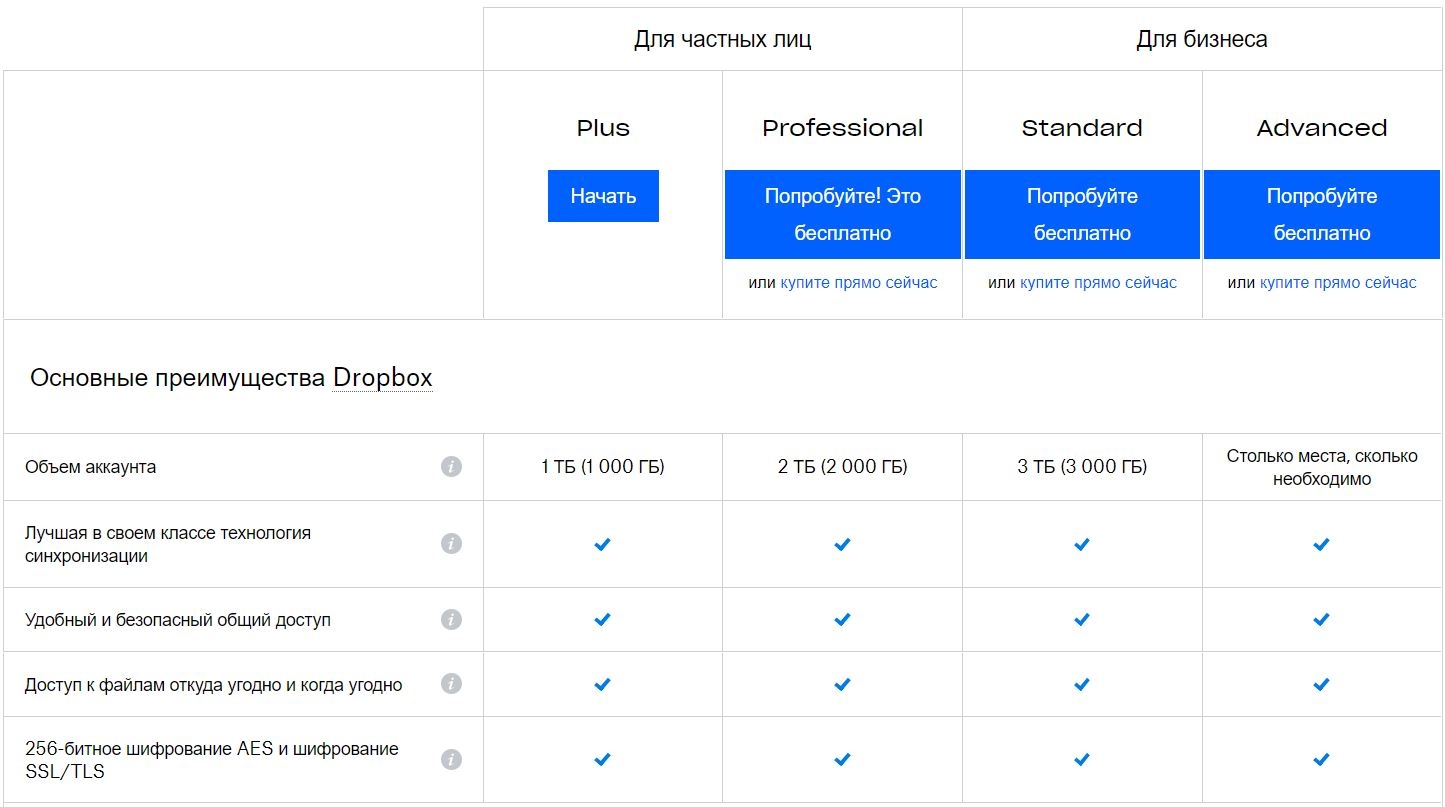Click the 2 ТБ (2 000 ГБ) cell
Image resolution: width=1445 pixels, height=807 pixels.
(843, 467)
